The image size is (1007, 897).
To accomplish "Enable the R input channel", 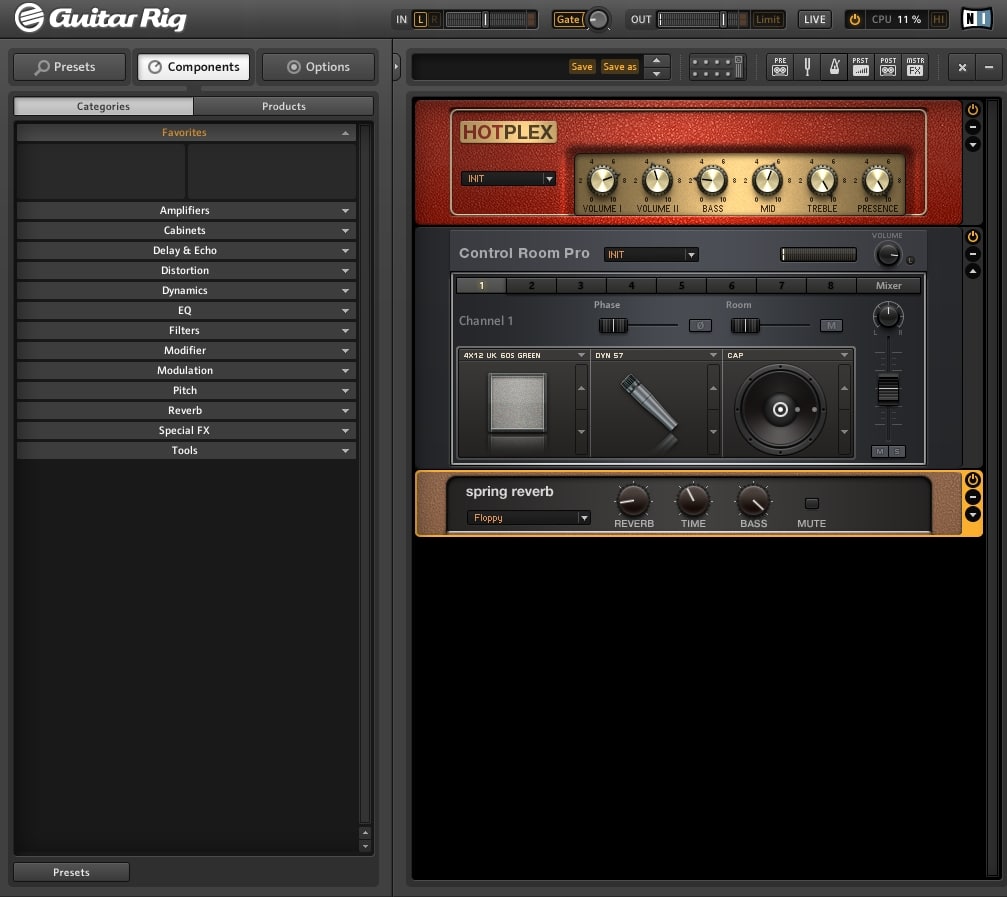I will click(x=435, y=19).
